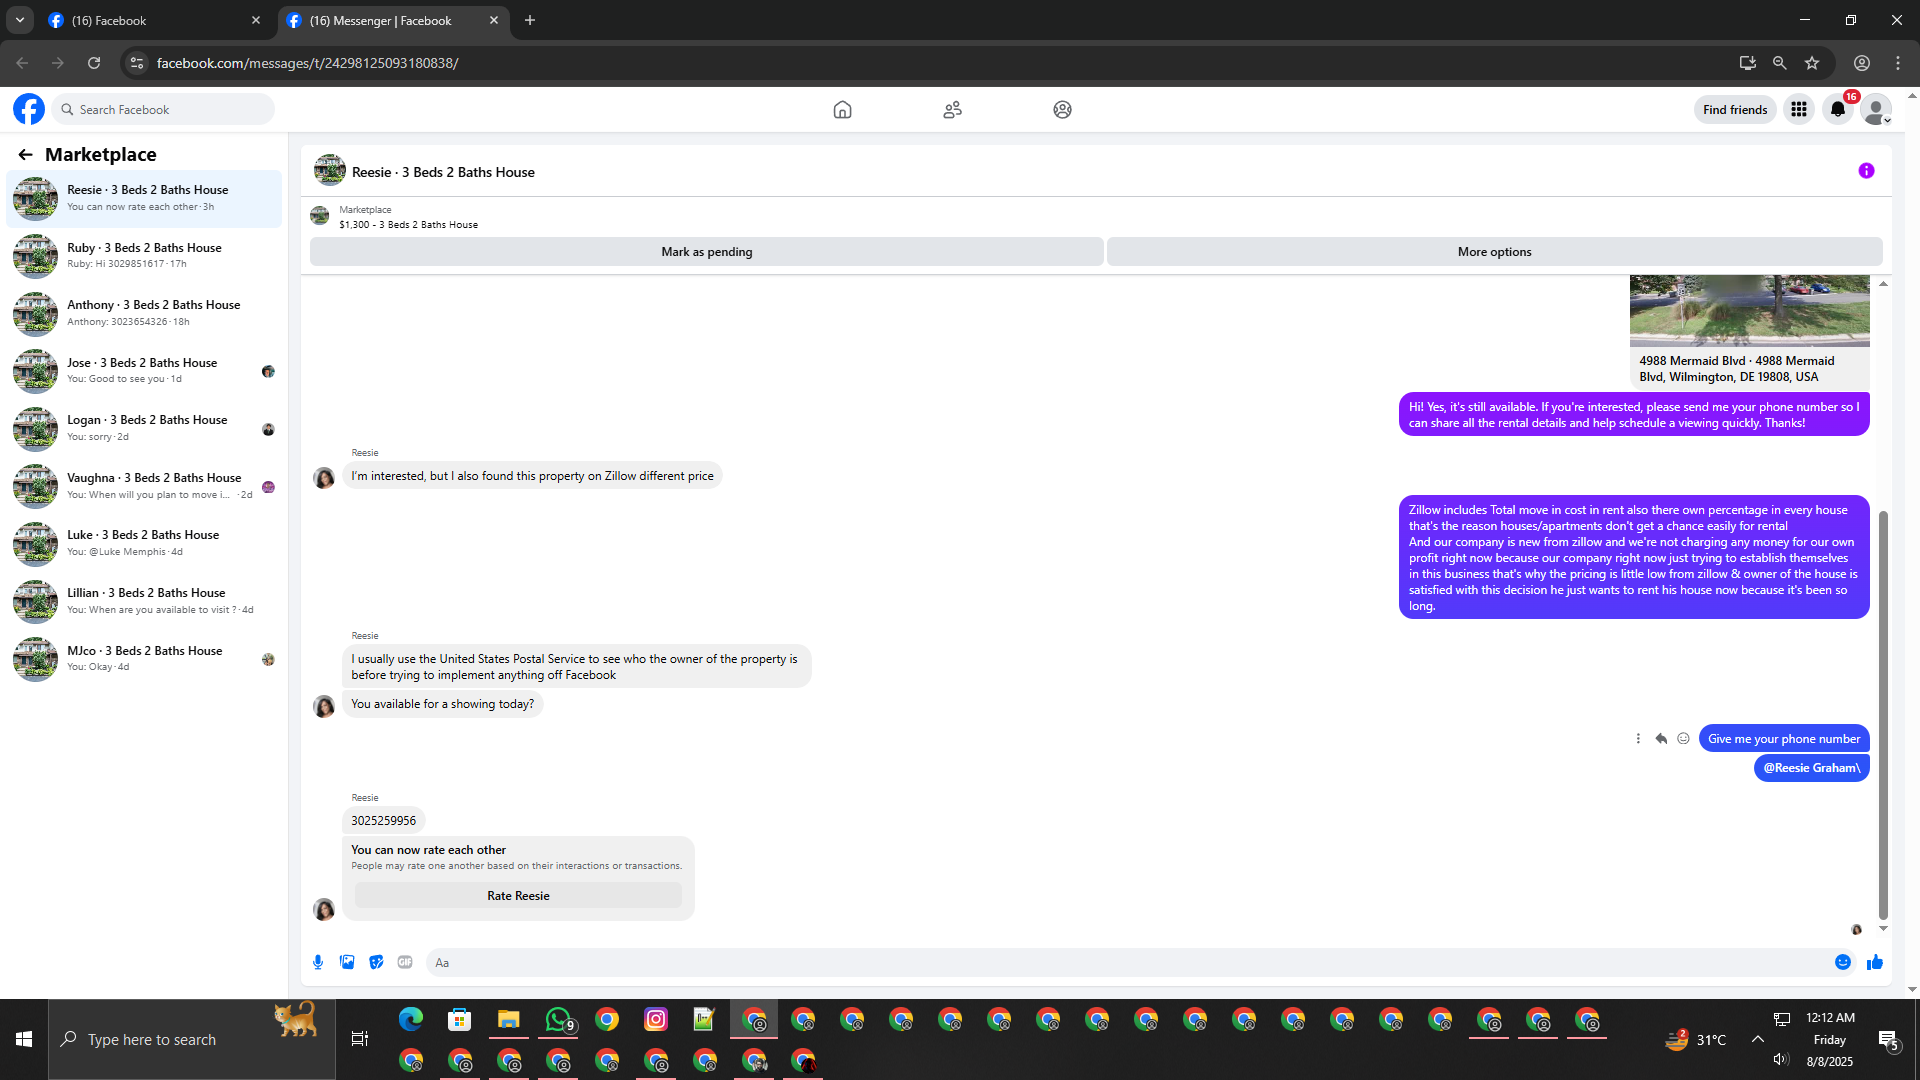Open conversation information purple icon
This screenshot has height=1080, width=1920.
(1866, 171)
